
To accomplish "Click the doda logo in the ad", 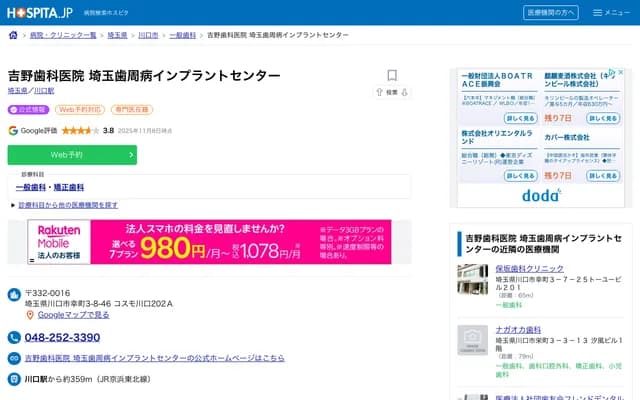I will (541, 196).
